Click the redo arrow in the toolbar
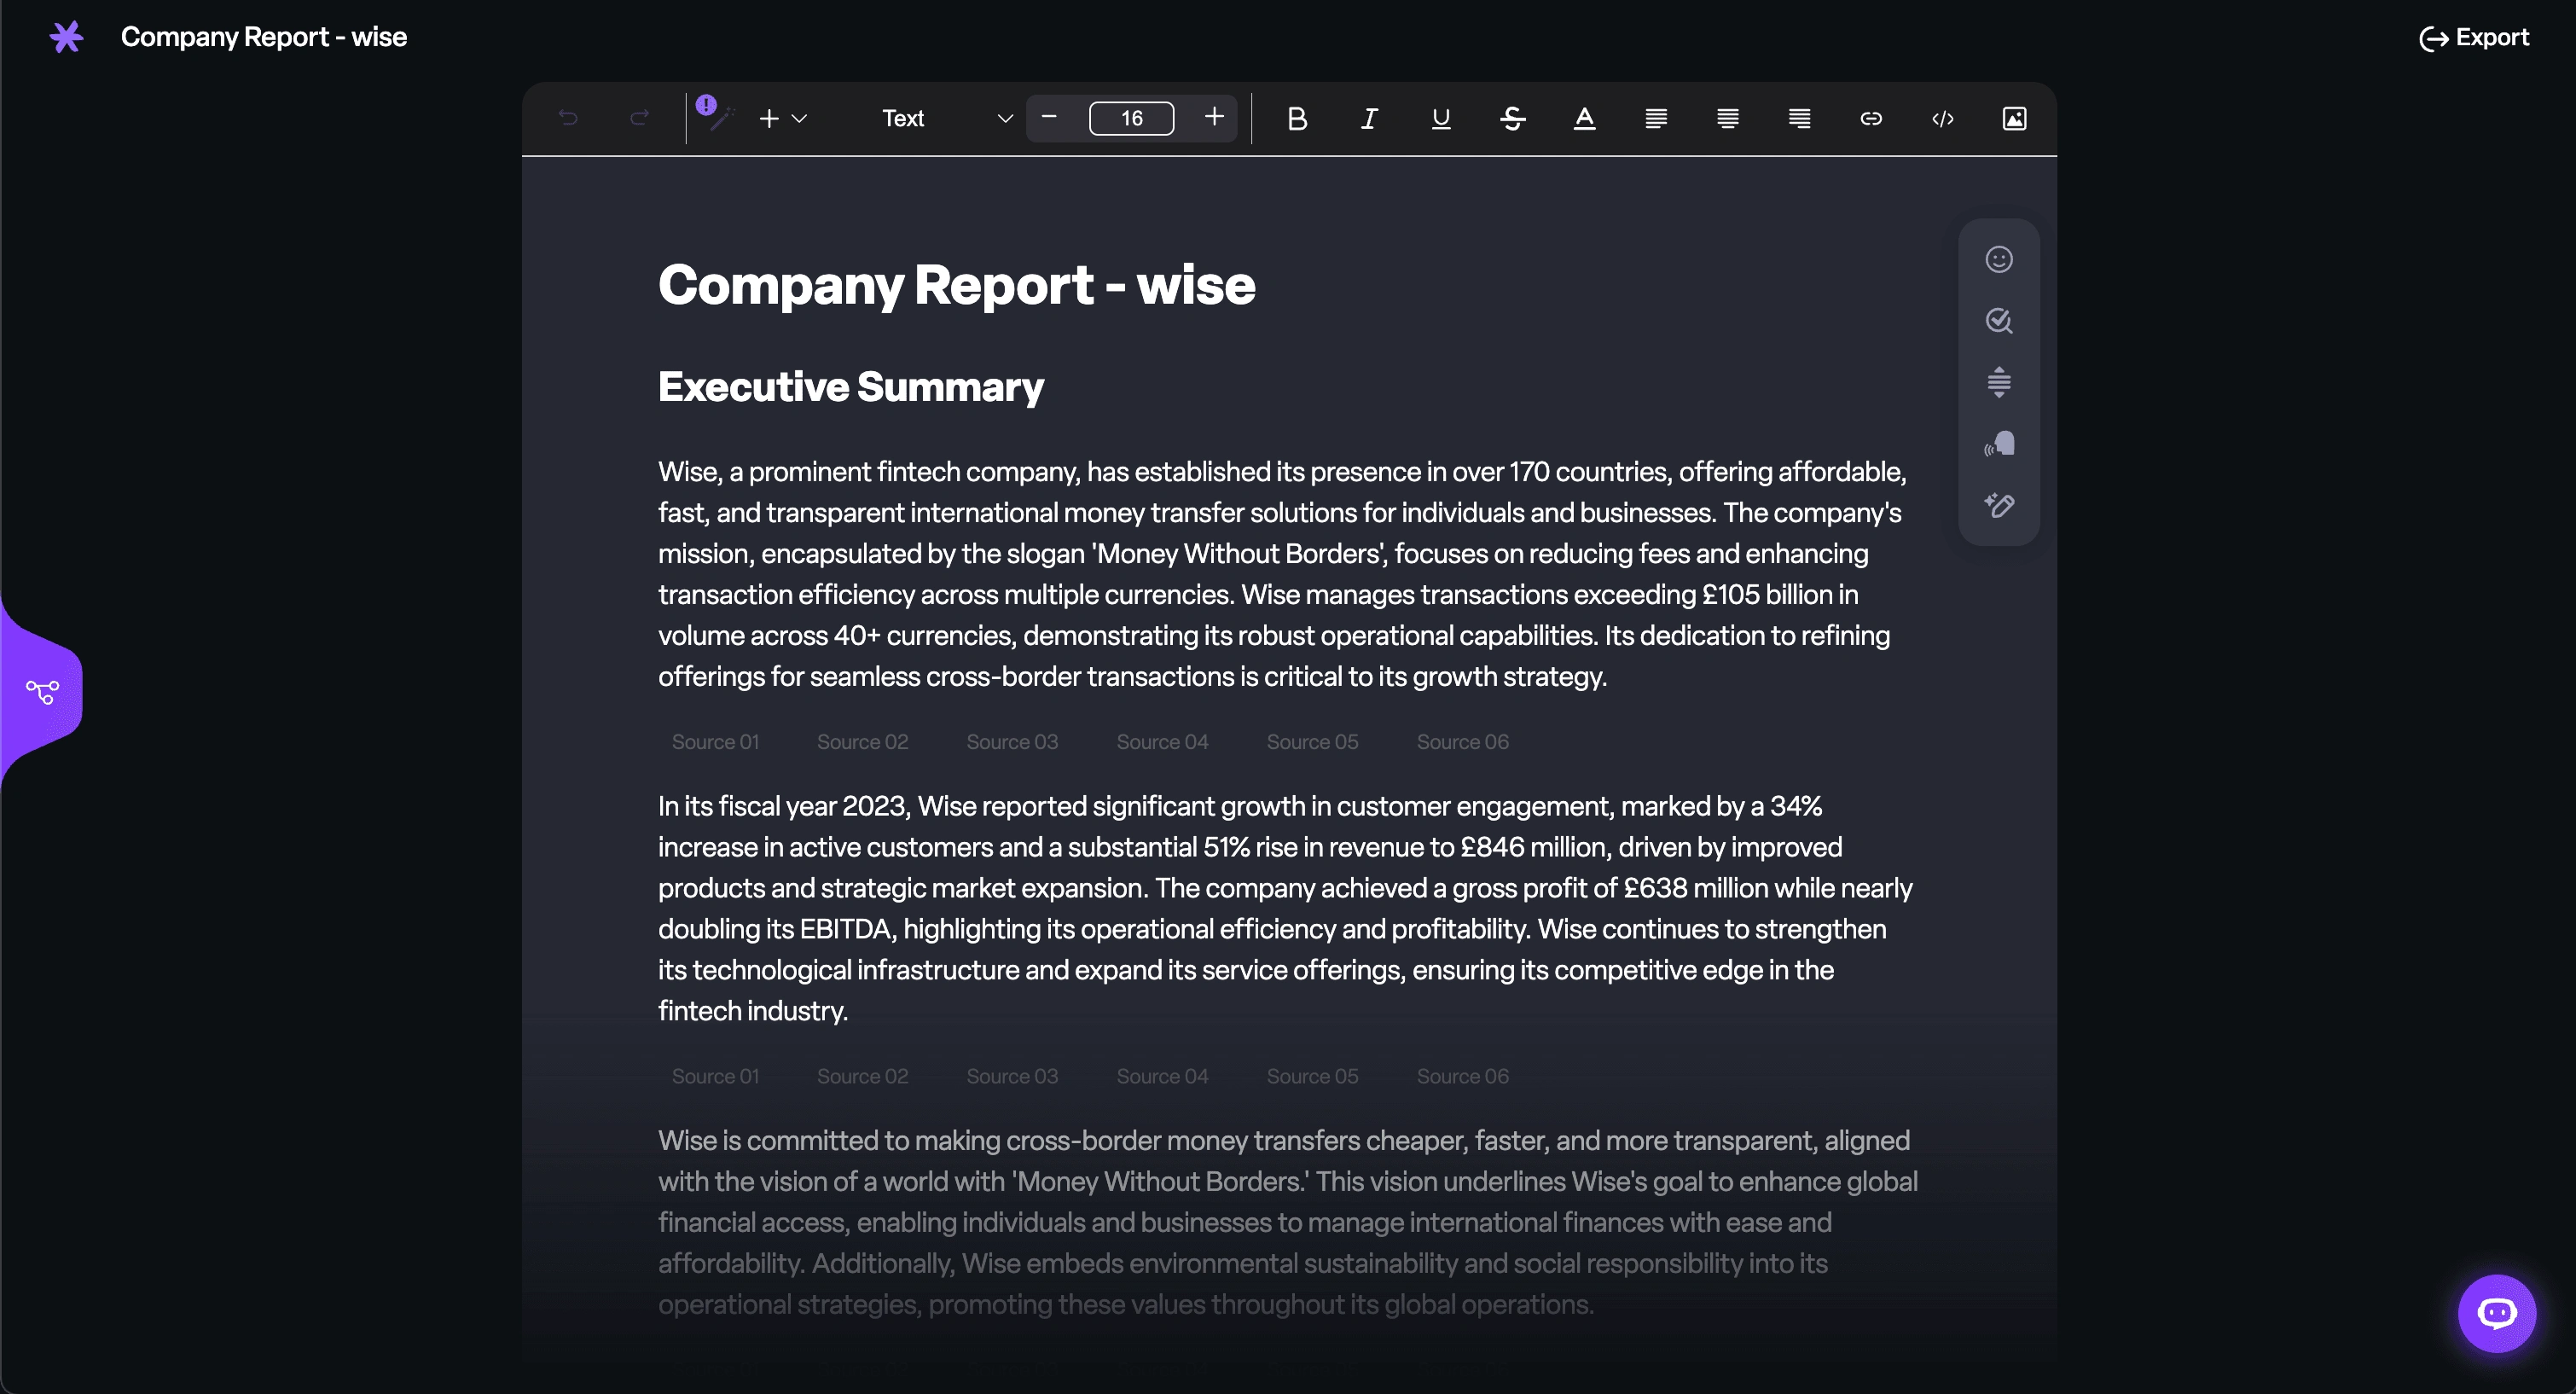 tap(640, 118)
